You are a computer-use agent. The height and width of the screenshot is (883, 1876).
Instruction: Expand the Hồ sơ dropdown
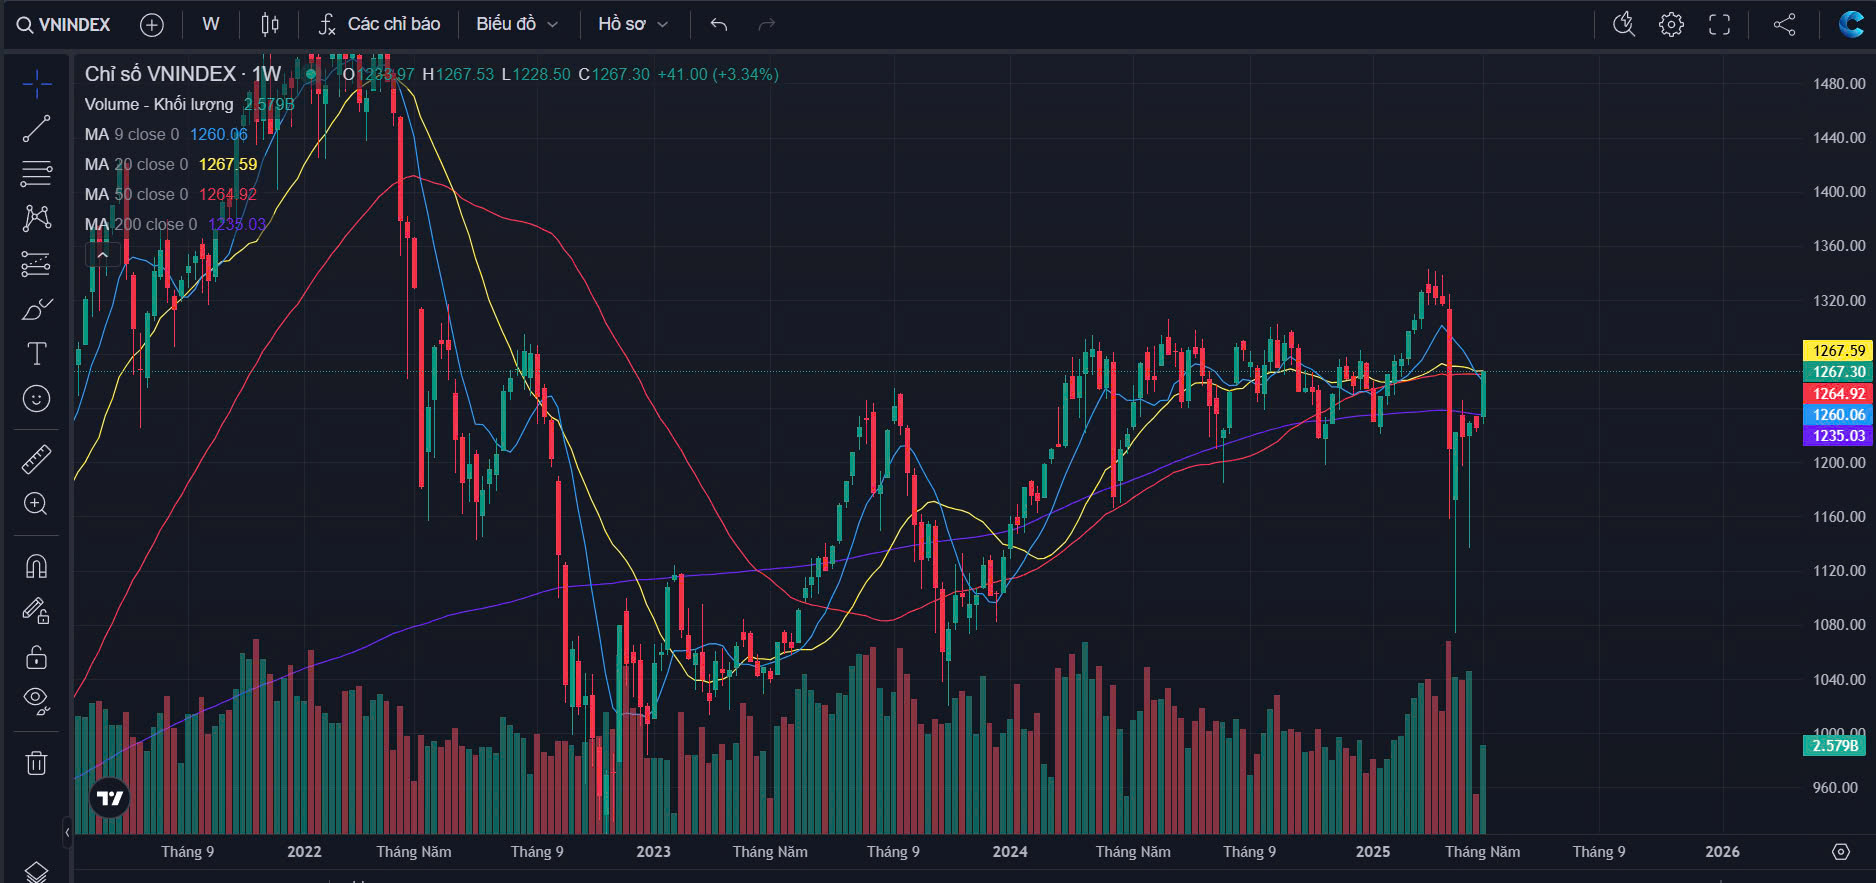point(633,24)
